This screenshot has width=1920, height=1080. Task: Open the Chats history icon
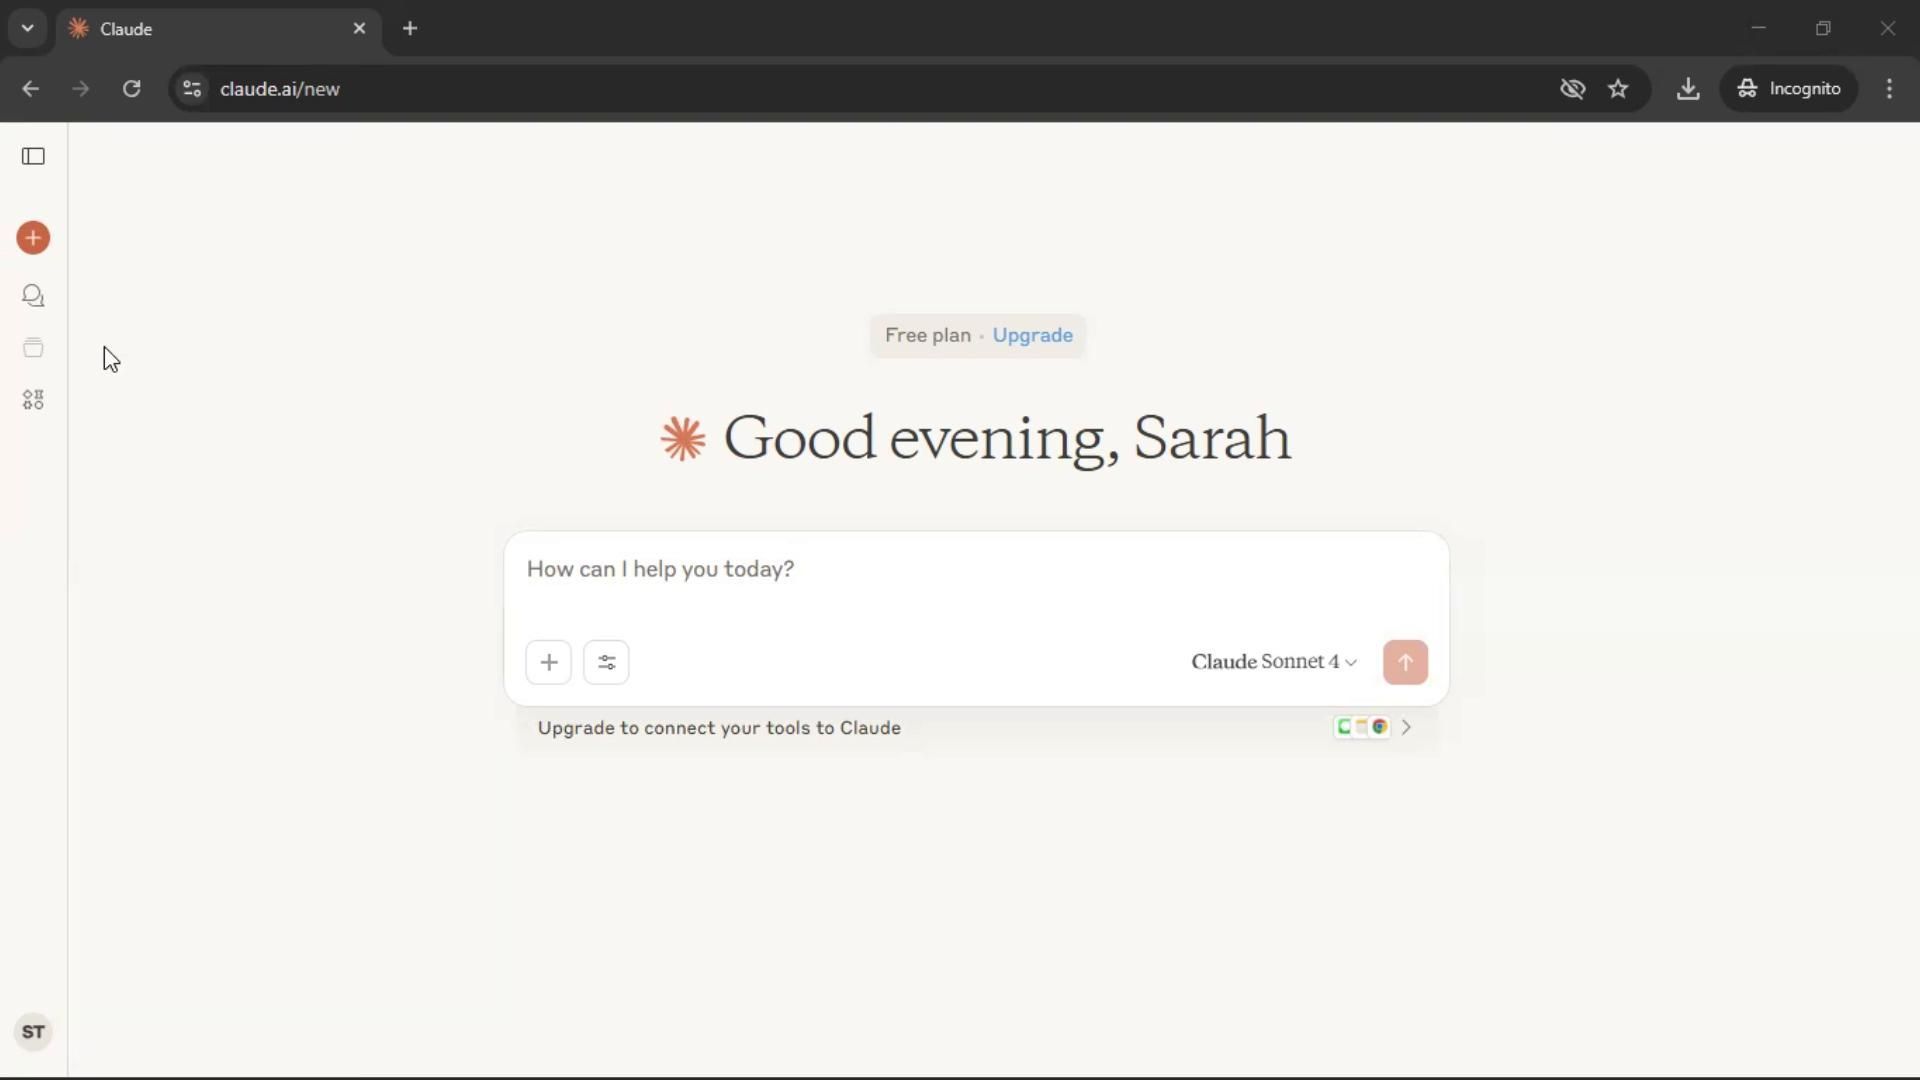(33, 296)
